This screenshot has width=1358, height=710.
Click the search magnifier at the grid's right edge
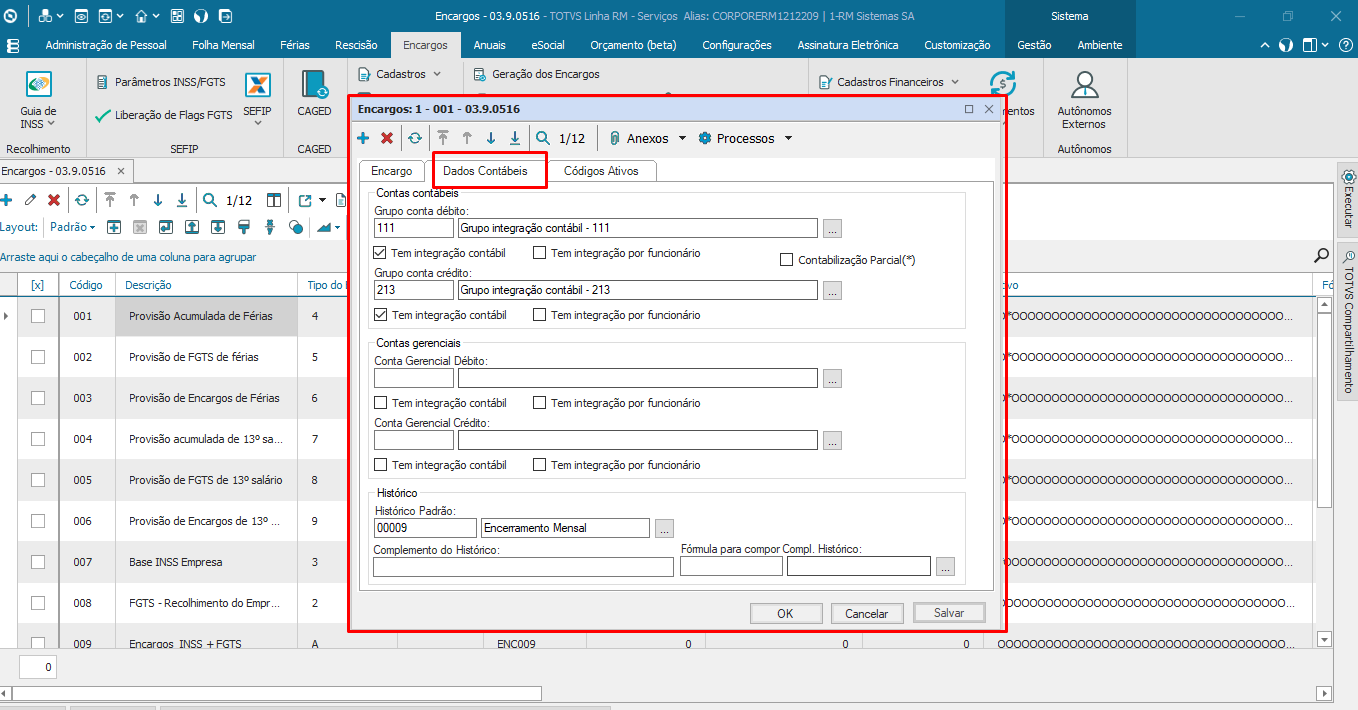coord(1321,256)
